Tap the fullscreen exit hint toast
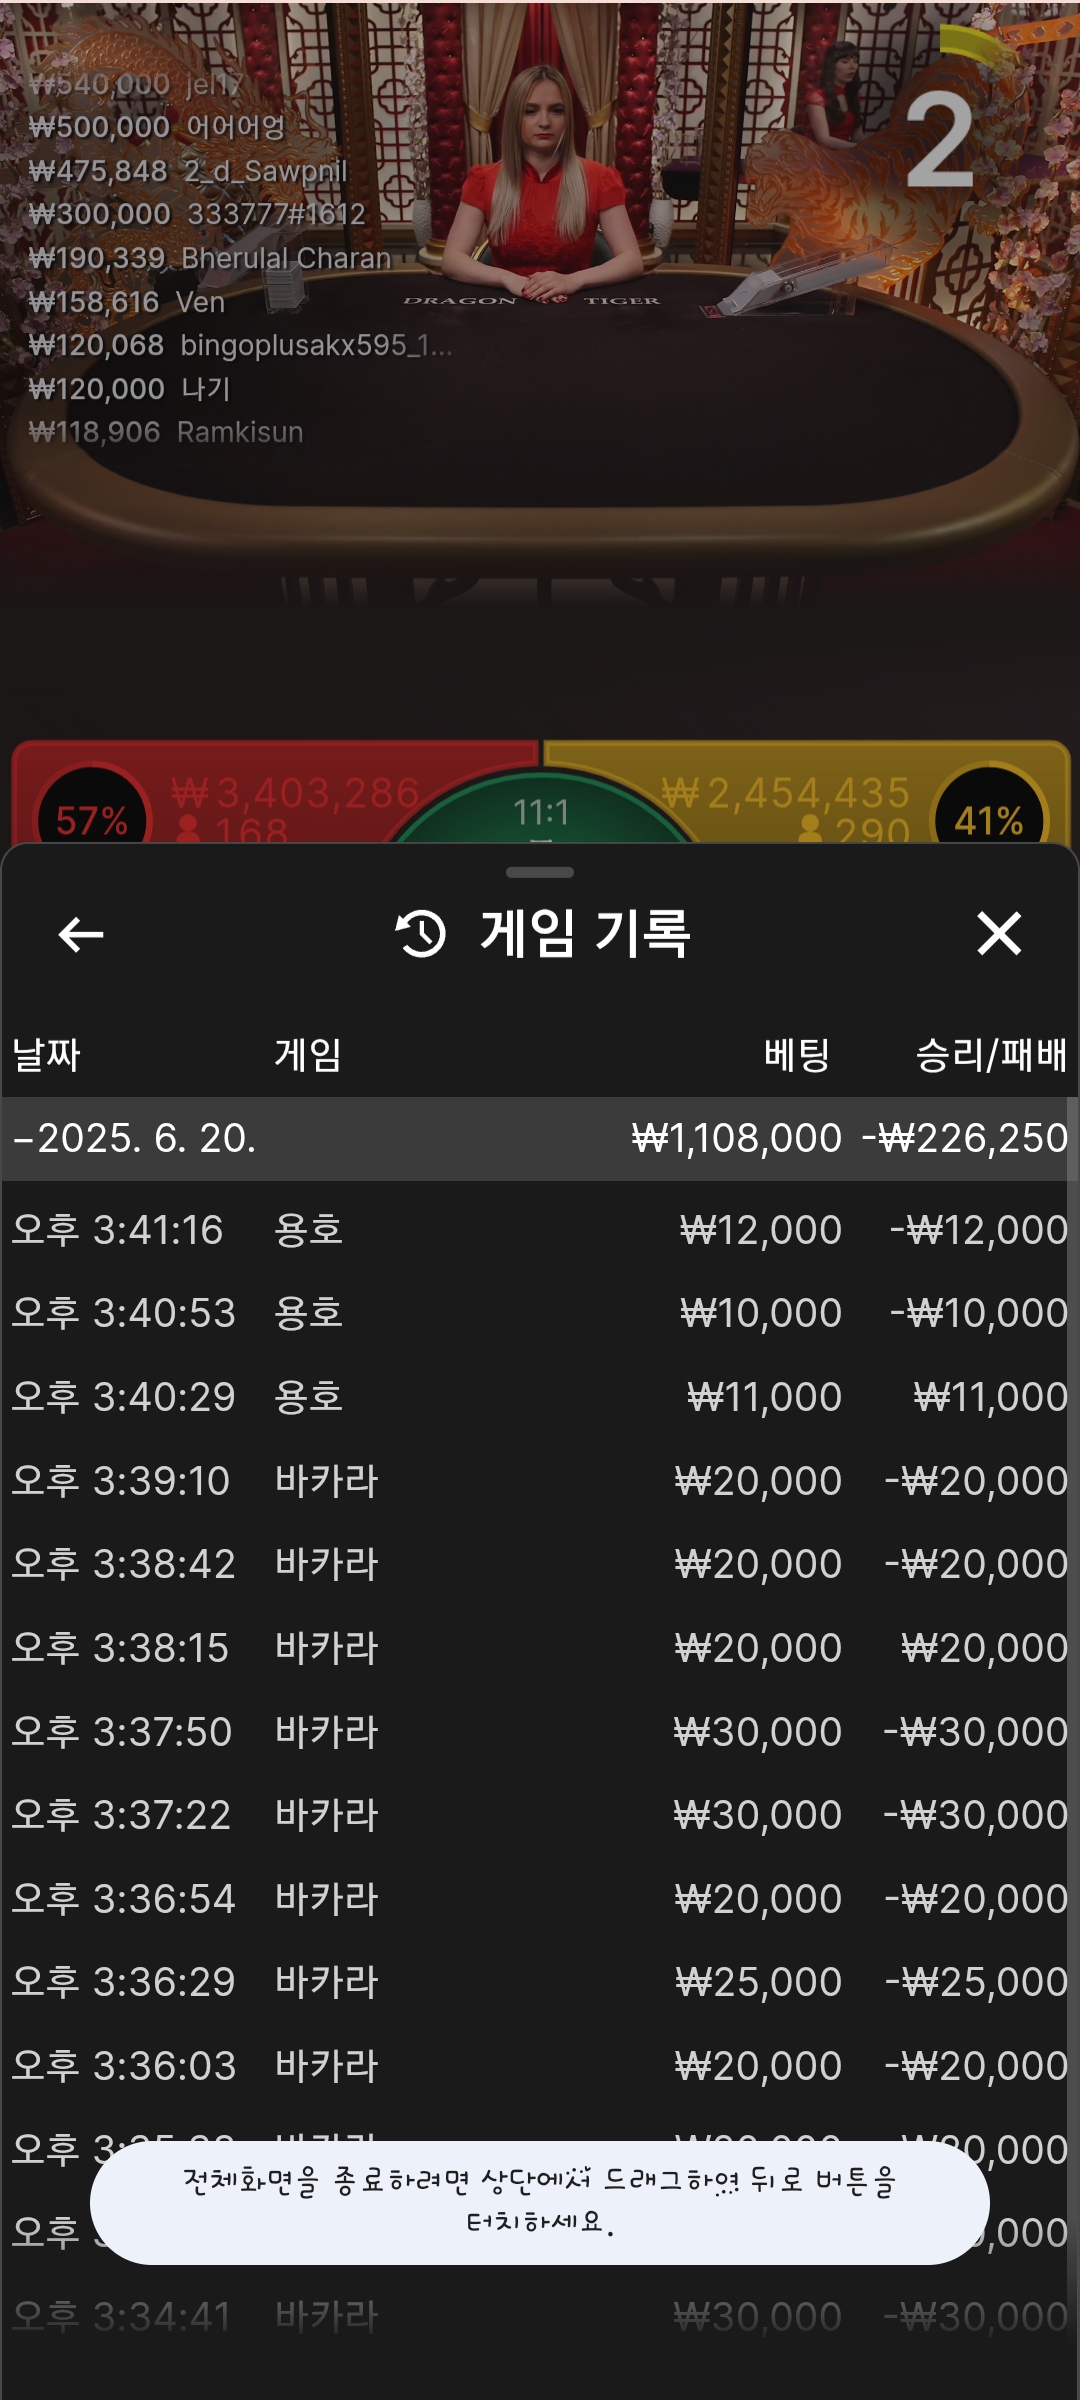 (x=540, y=2202)
